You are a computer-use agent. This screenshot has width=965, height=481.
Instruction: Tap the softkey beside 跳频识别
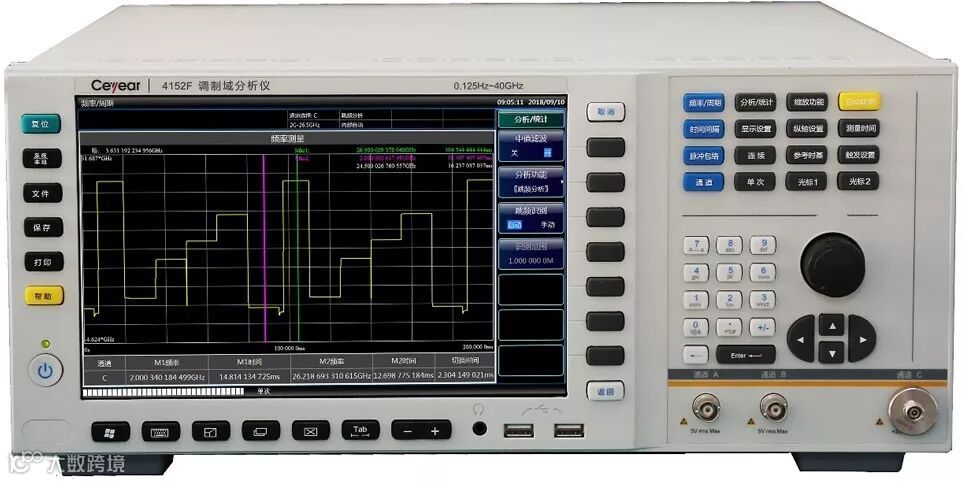(606, 217)
